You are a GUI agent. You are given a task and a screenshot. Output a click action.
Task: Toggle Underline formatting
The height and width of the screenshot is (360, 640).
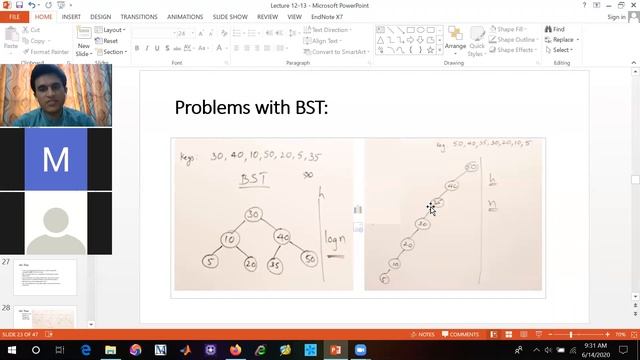[x=157, y=48]
